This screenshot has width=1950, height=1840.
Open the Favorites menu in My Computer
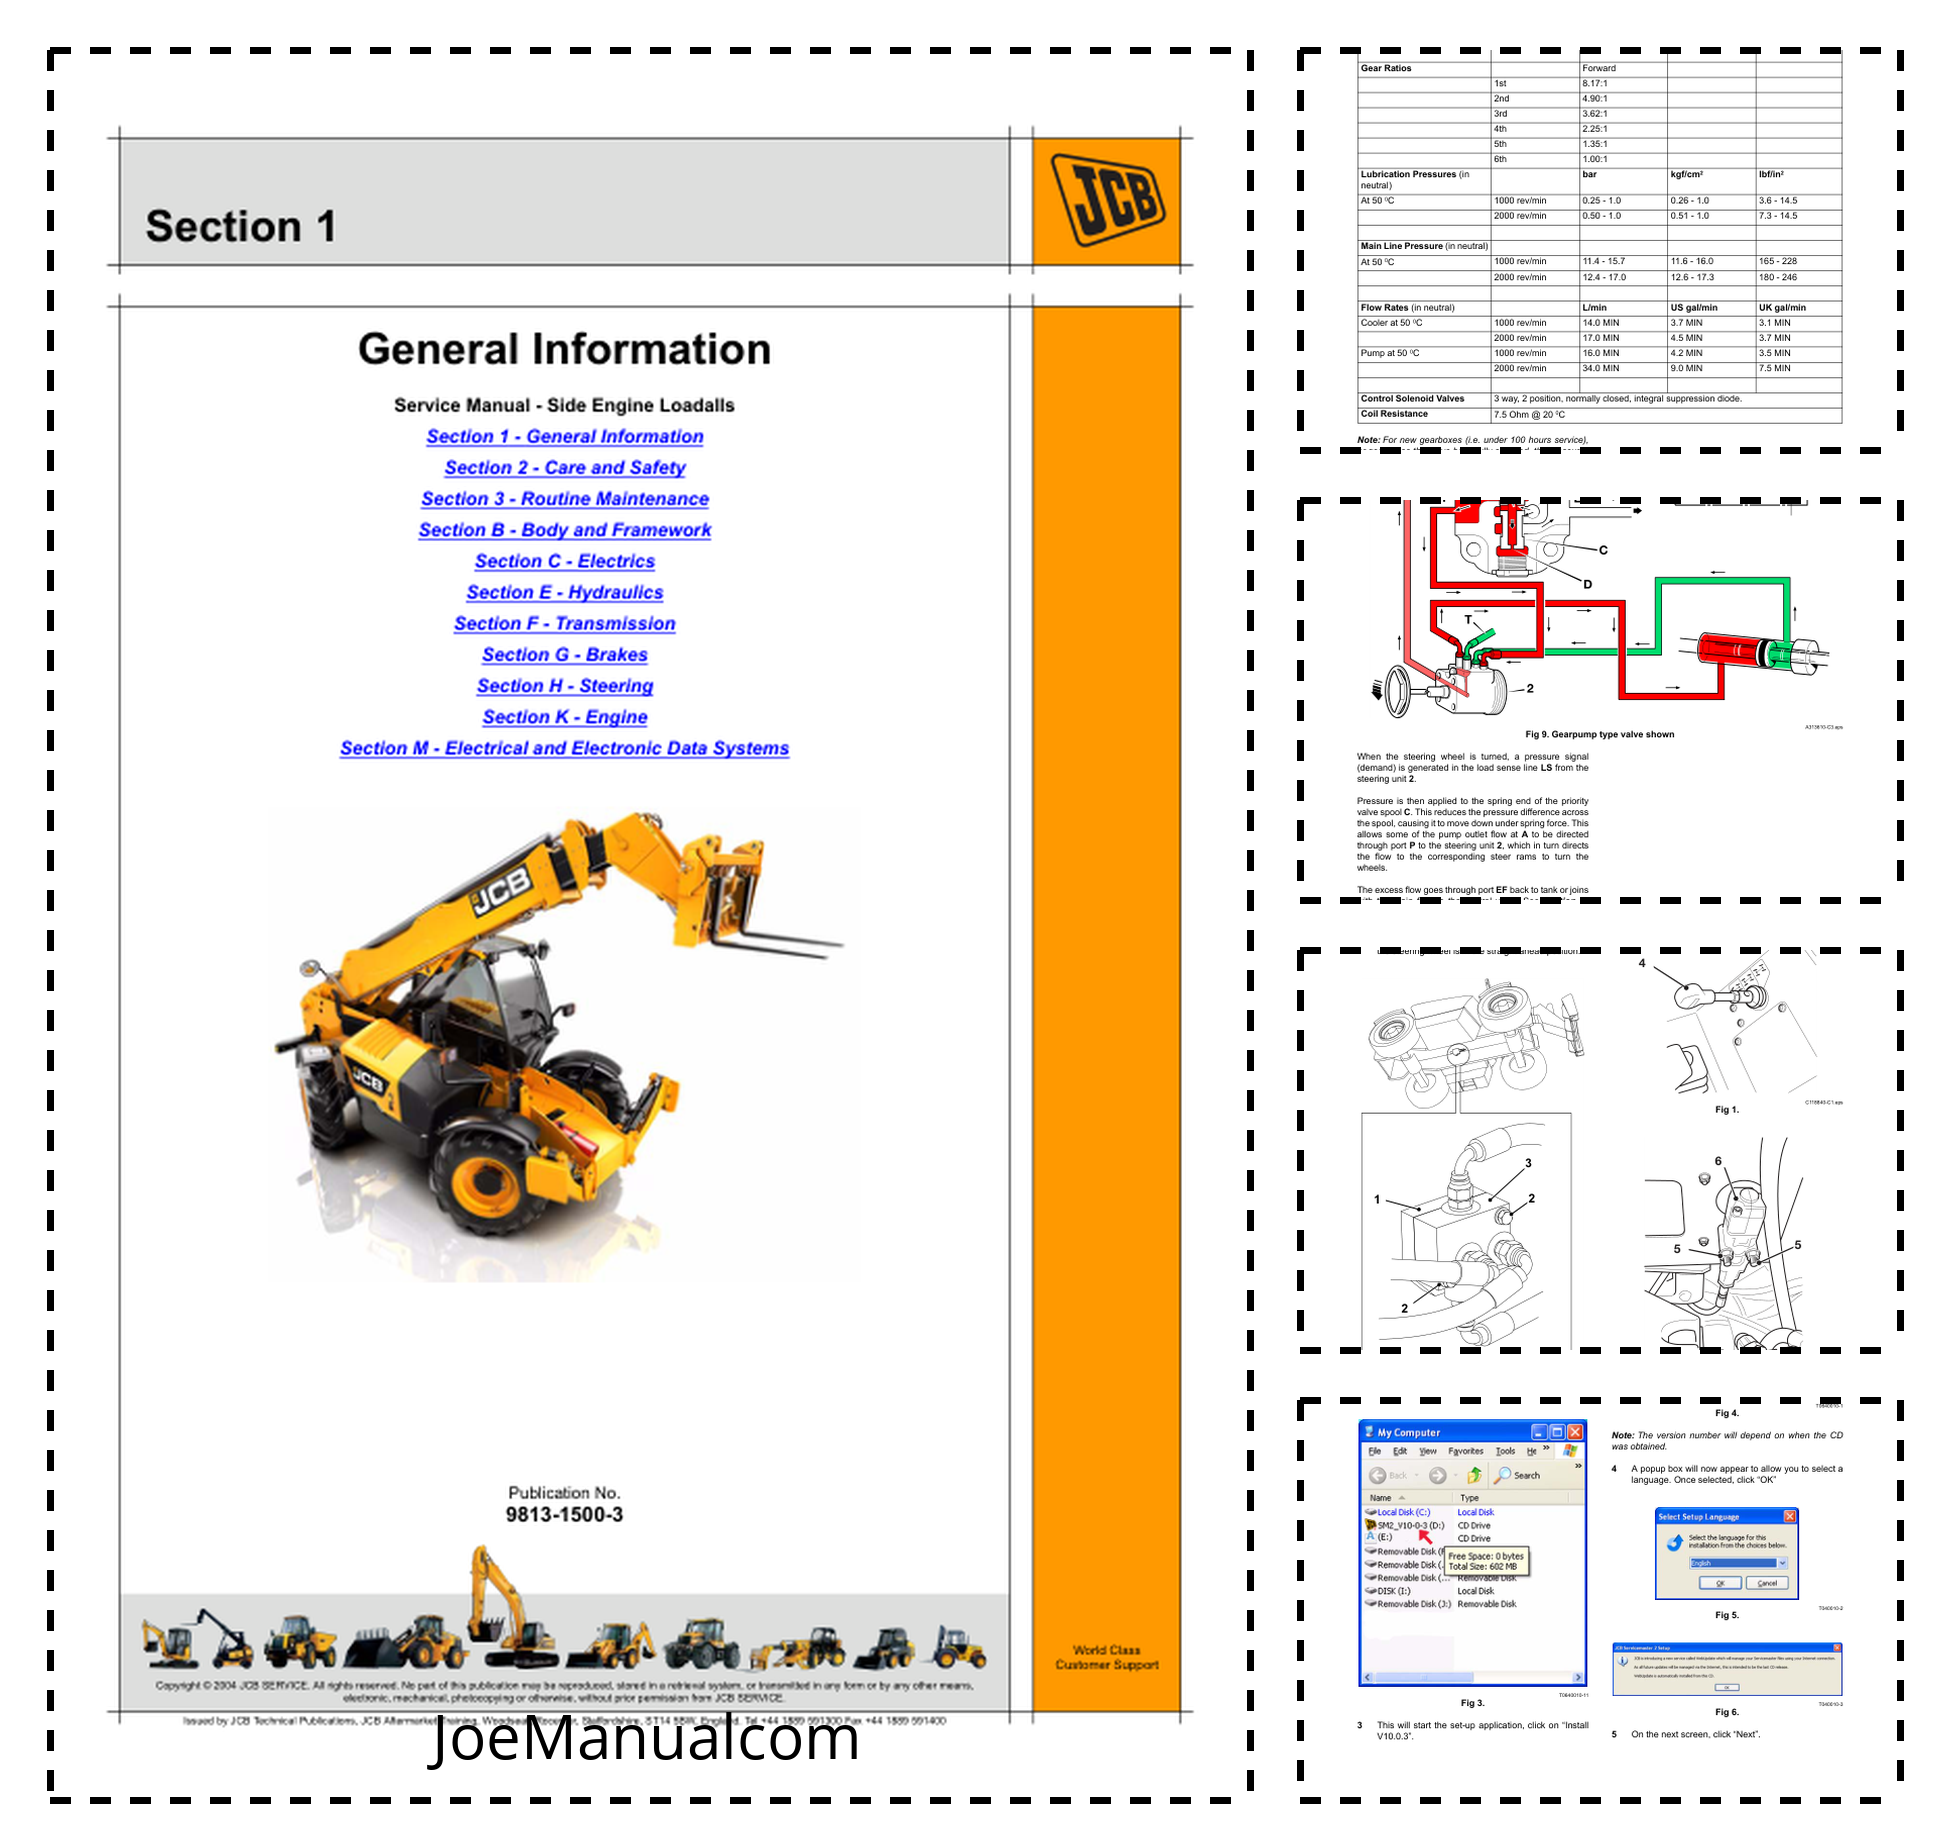[x=1465, y=1451]
